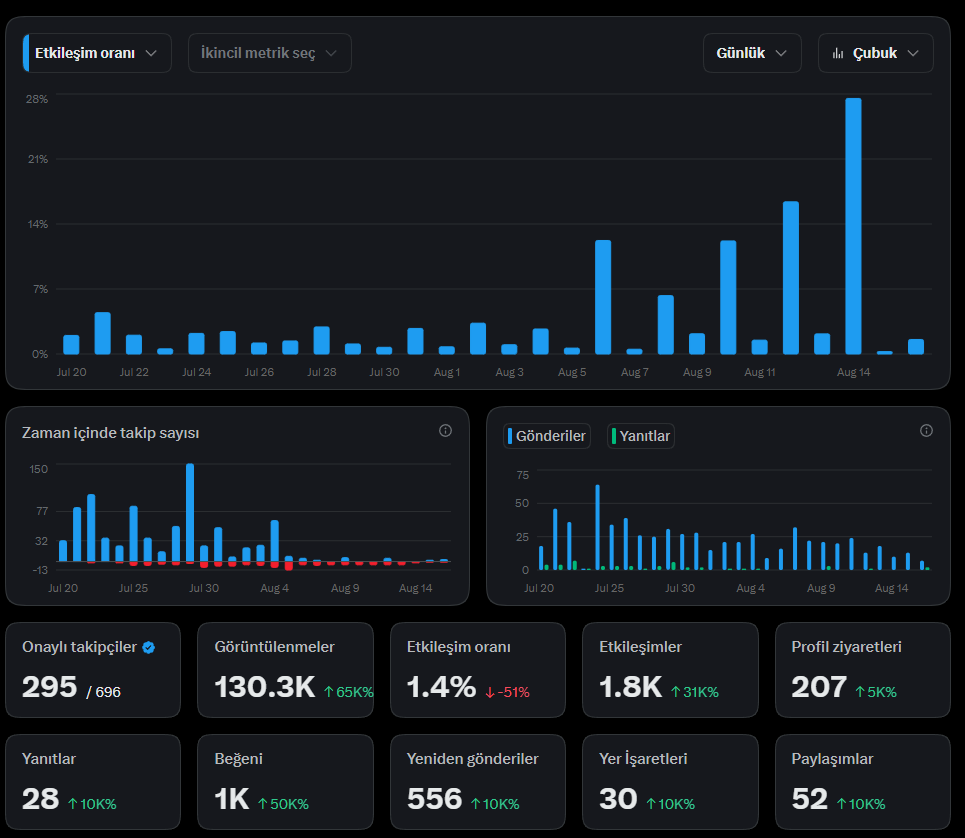This screenshot has width=965, height=838.
Task: Click Yer İşaretleri metric card
Action: point(670,782)
